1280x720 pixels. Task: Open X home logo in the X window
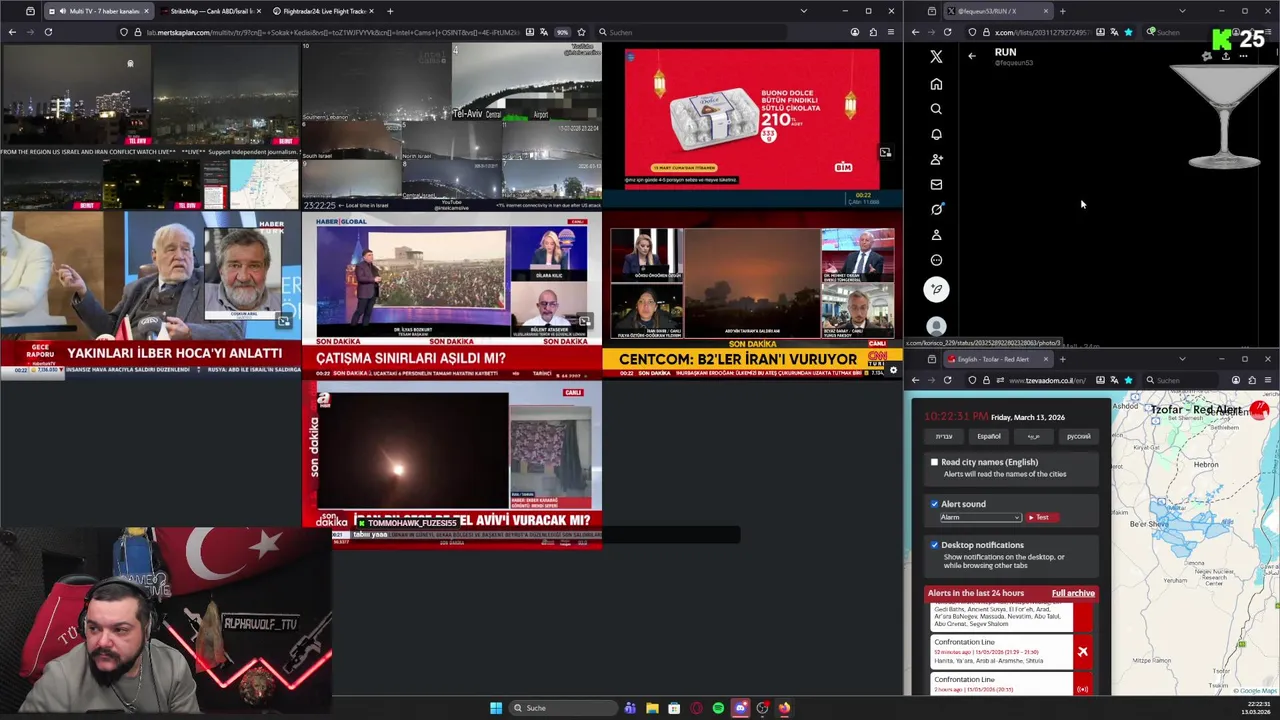pyautogui.click(x=936, y=57)
